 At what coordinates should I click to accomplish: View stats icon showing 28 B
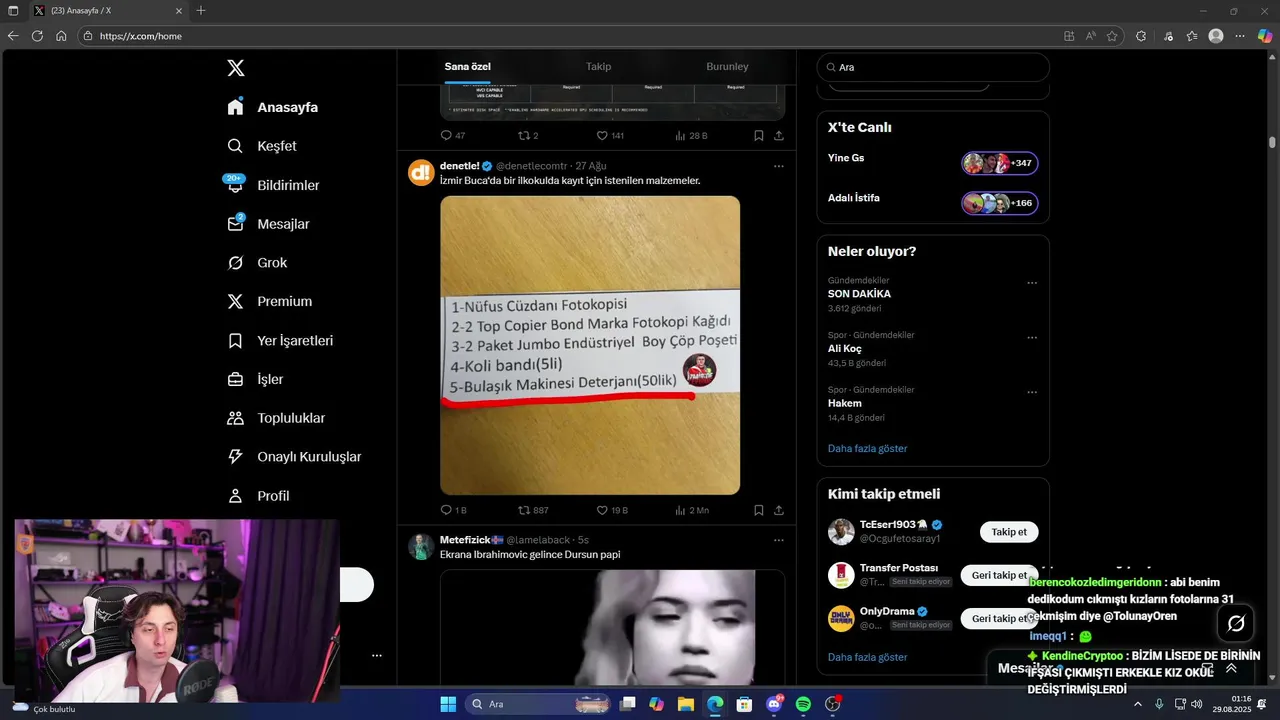[x=680, y=135]
